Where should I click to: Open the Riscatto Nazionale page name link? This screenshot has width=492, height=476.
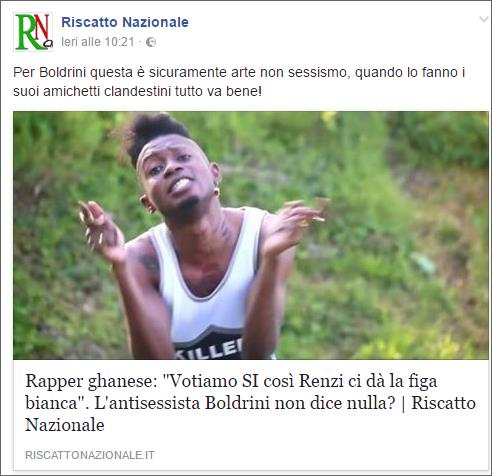(x=125, y=22)
